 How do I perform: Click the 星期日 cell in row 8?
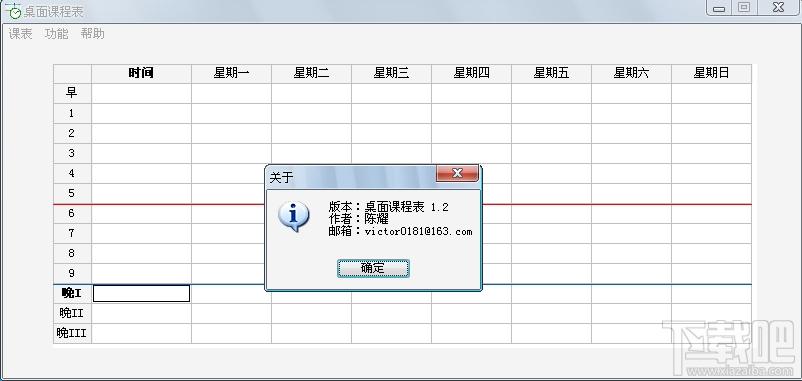click(711, 254)
